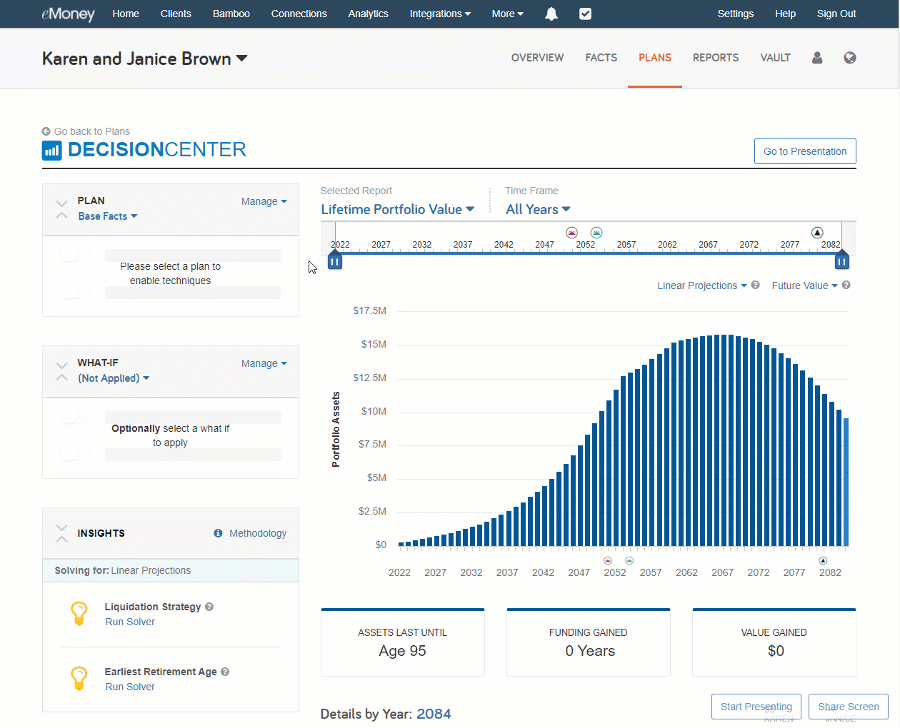Switch to the Facts tab
The height and width of the screenshot is (728, 900).
[x=601, y=57]
